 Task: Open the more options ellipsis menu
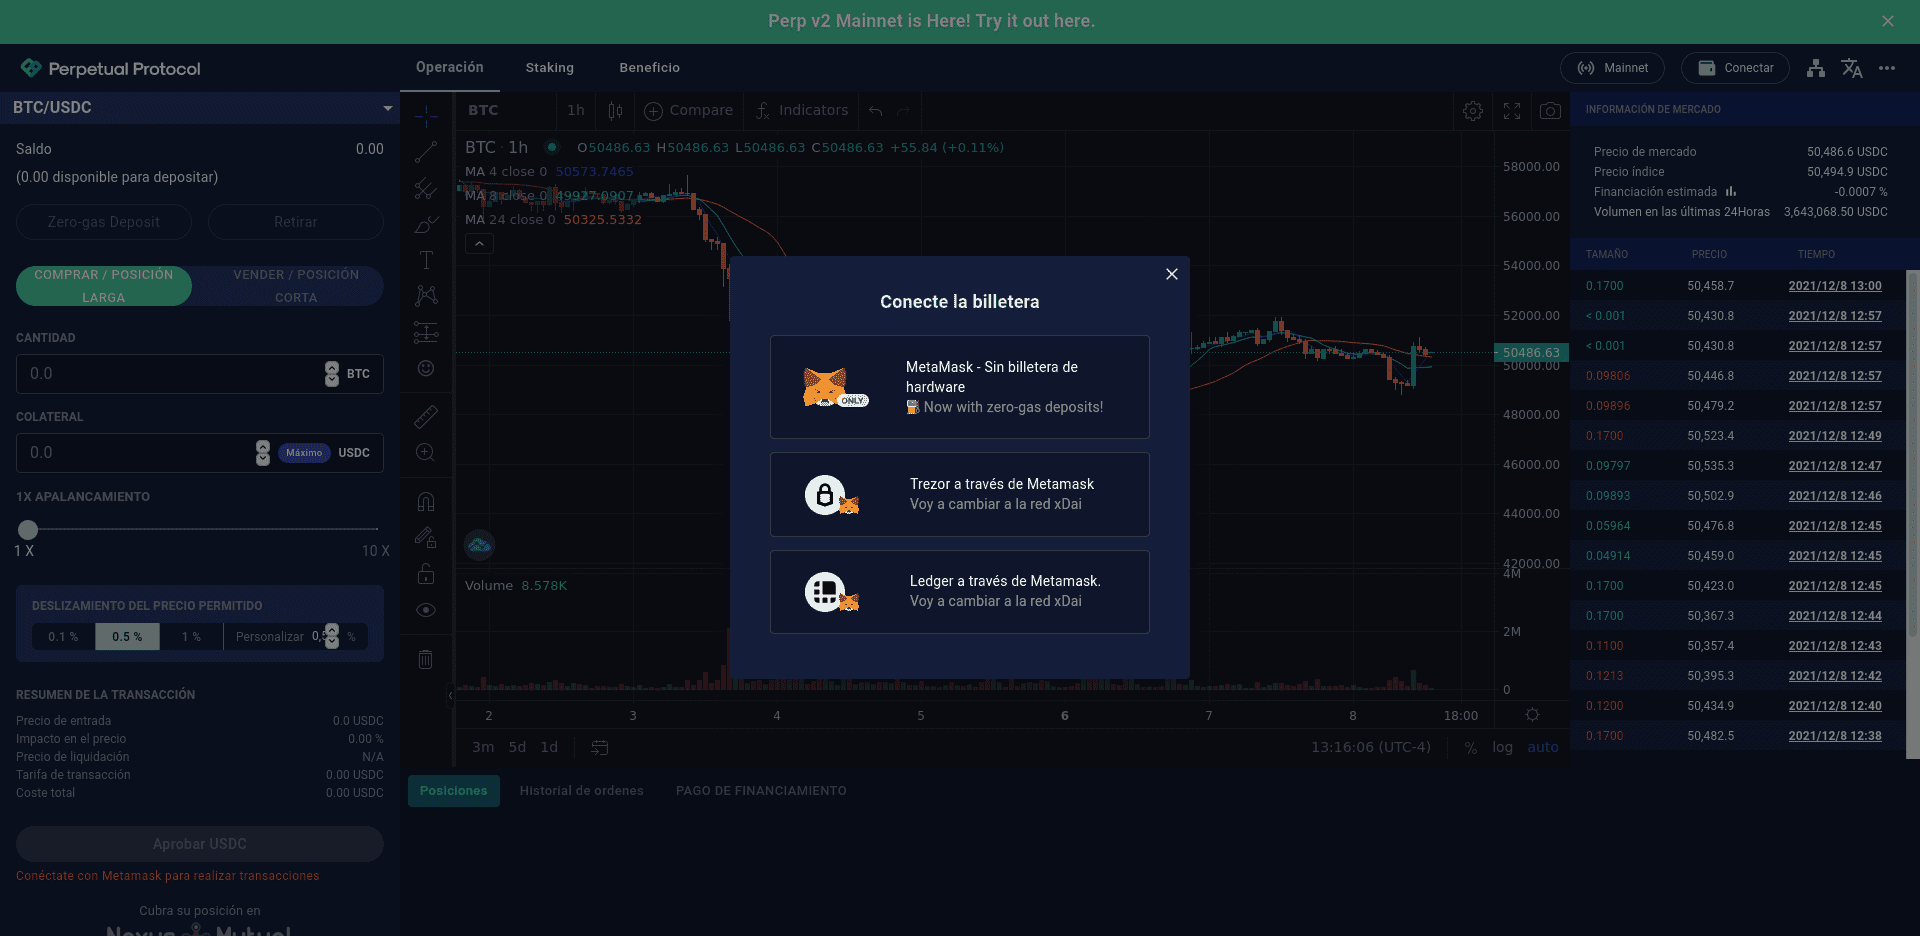tap(1887, 68)
